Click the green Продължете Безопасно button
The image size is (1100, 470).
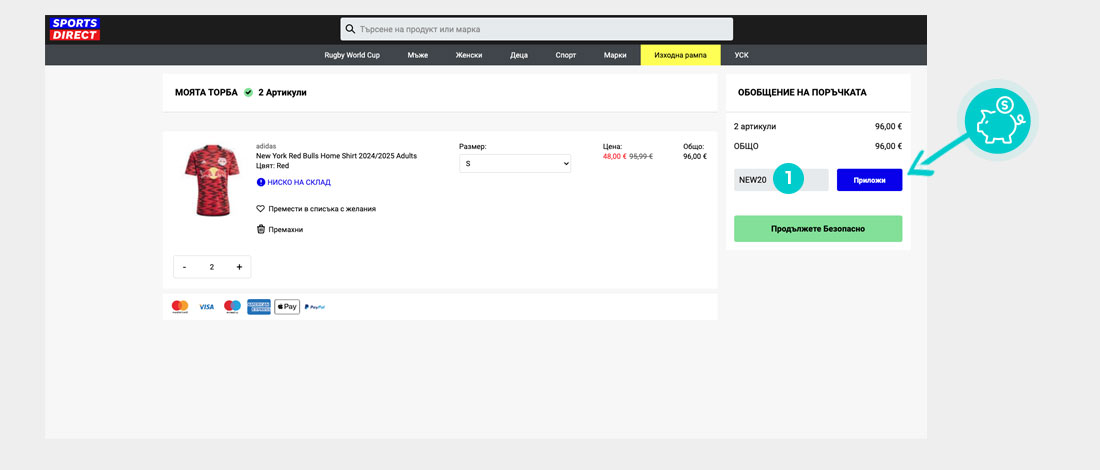[818, 229]
